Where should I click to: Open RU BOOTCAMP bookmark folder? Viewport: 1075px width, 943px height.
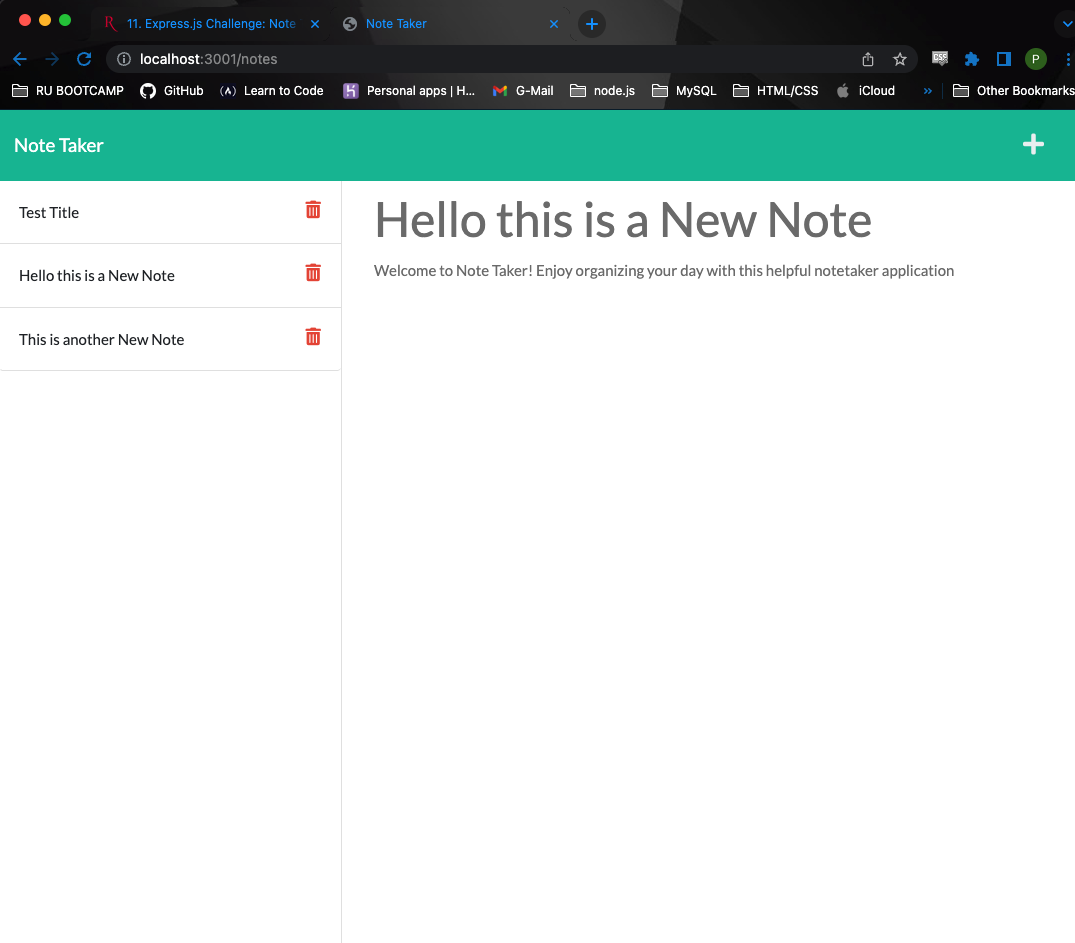click(68, 91)
